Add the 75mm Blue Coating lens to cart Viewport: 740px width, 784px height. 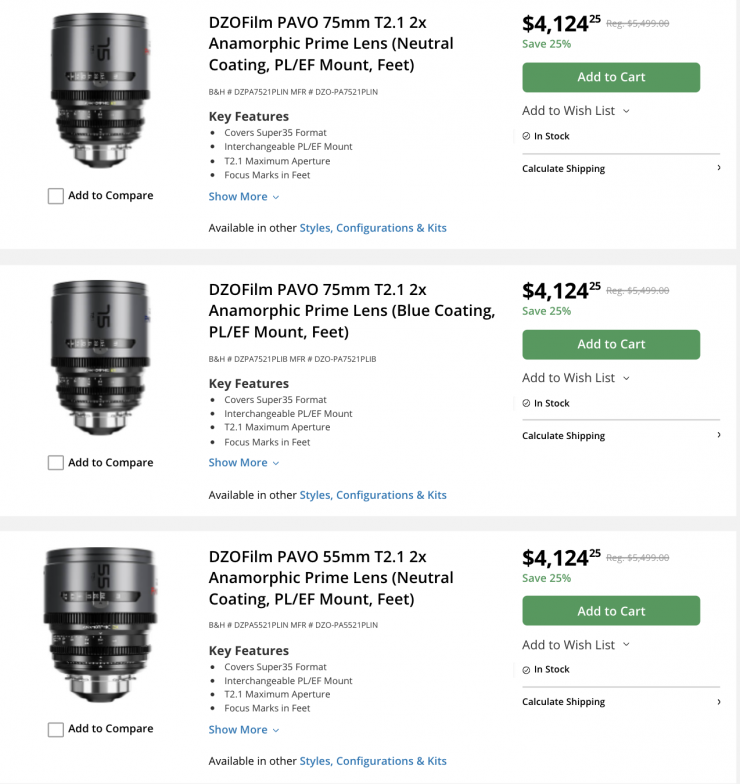[611, 344]
